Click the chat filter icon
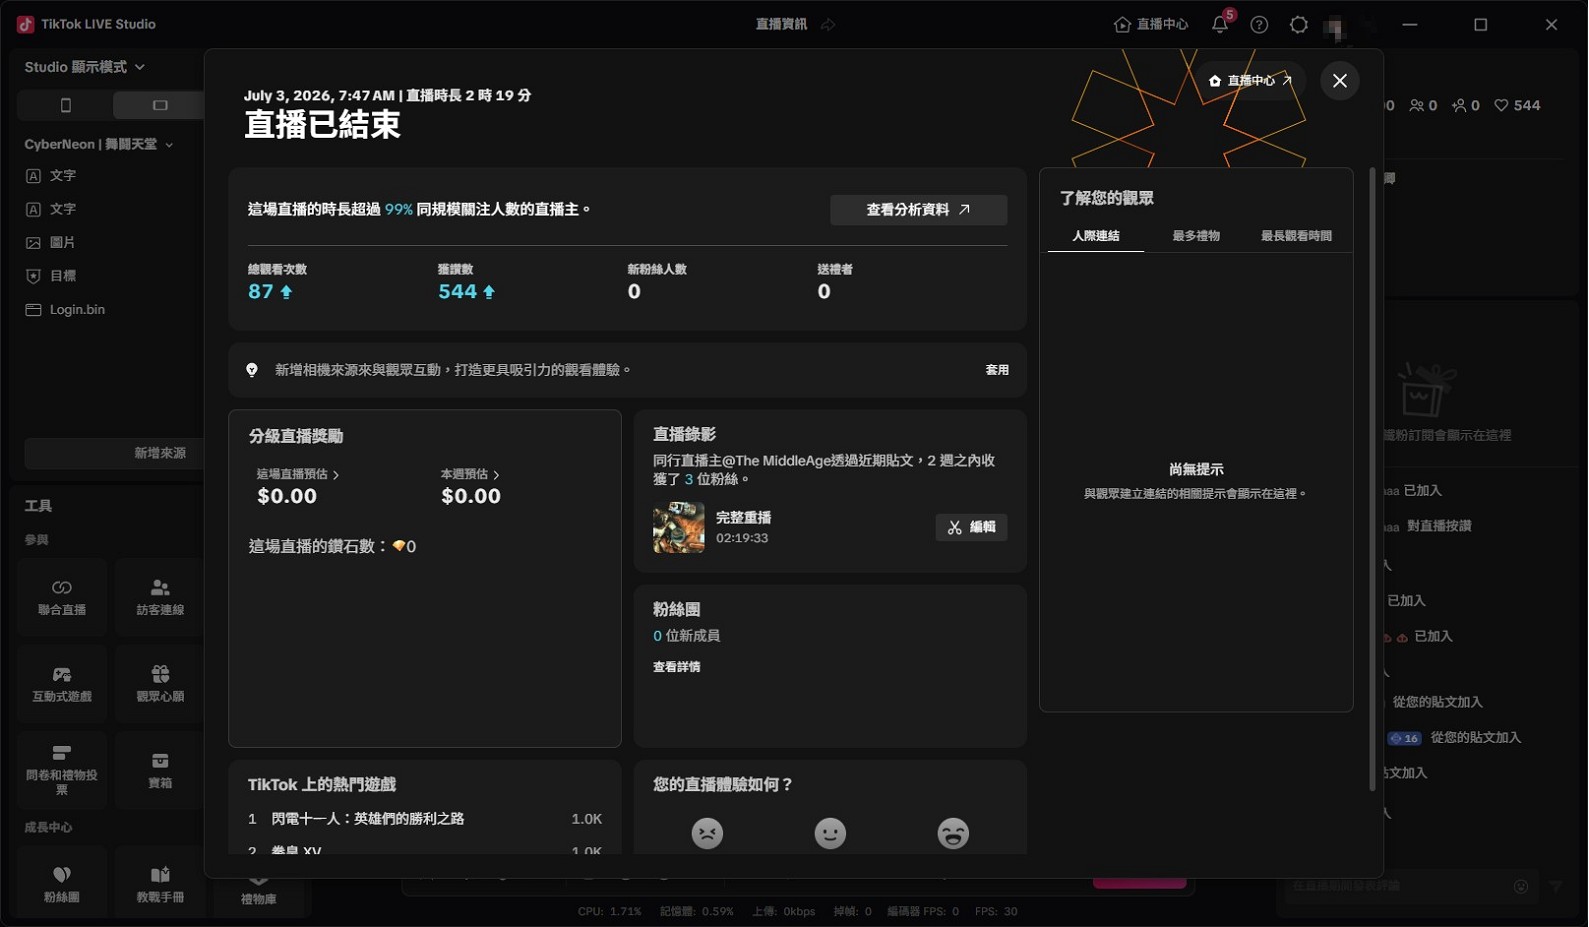This screenshot has width=1589, height=927. 1556,886
